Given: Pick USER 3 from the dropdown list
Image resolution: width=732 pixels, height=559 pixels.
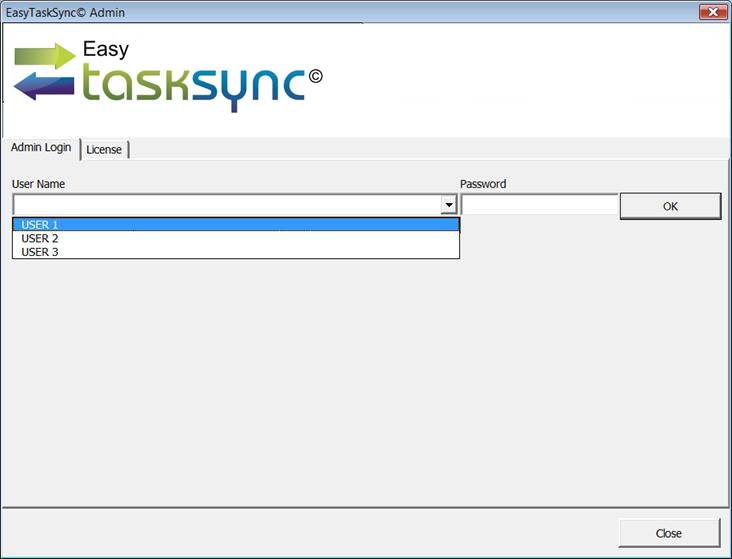Looking at the screenshot, I should (236, 252).
